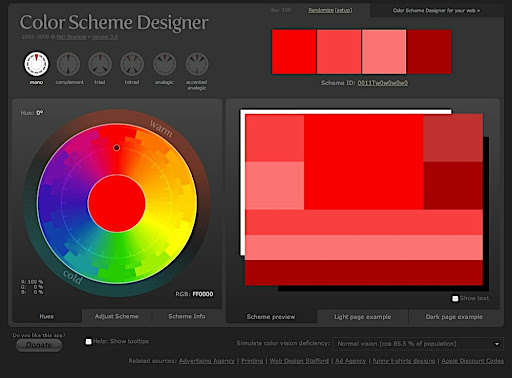Click the Version 3.0 link
Viewport: 512px width, 378px height.
(105, 37)
